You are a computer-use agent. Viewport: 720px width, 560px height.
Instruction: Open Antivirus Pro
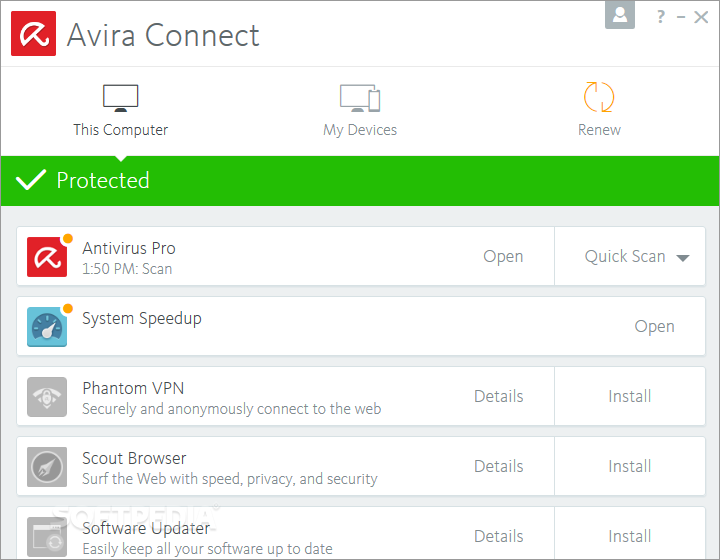tap(503, 257)
